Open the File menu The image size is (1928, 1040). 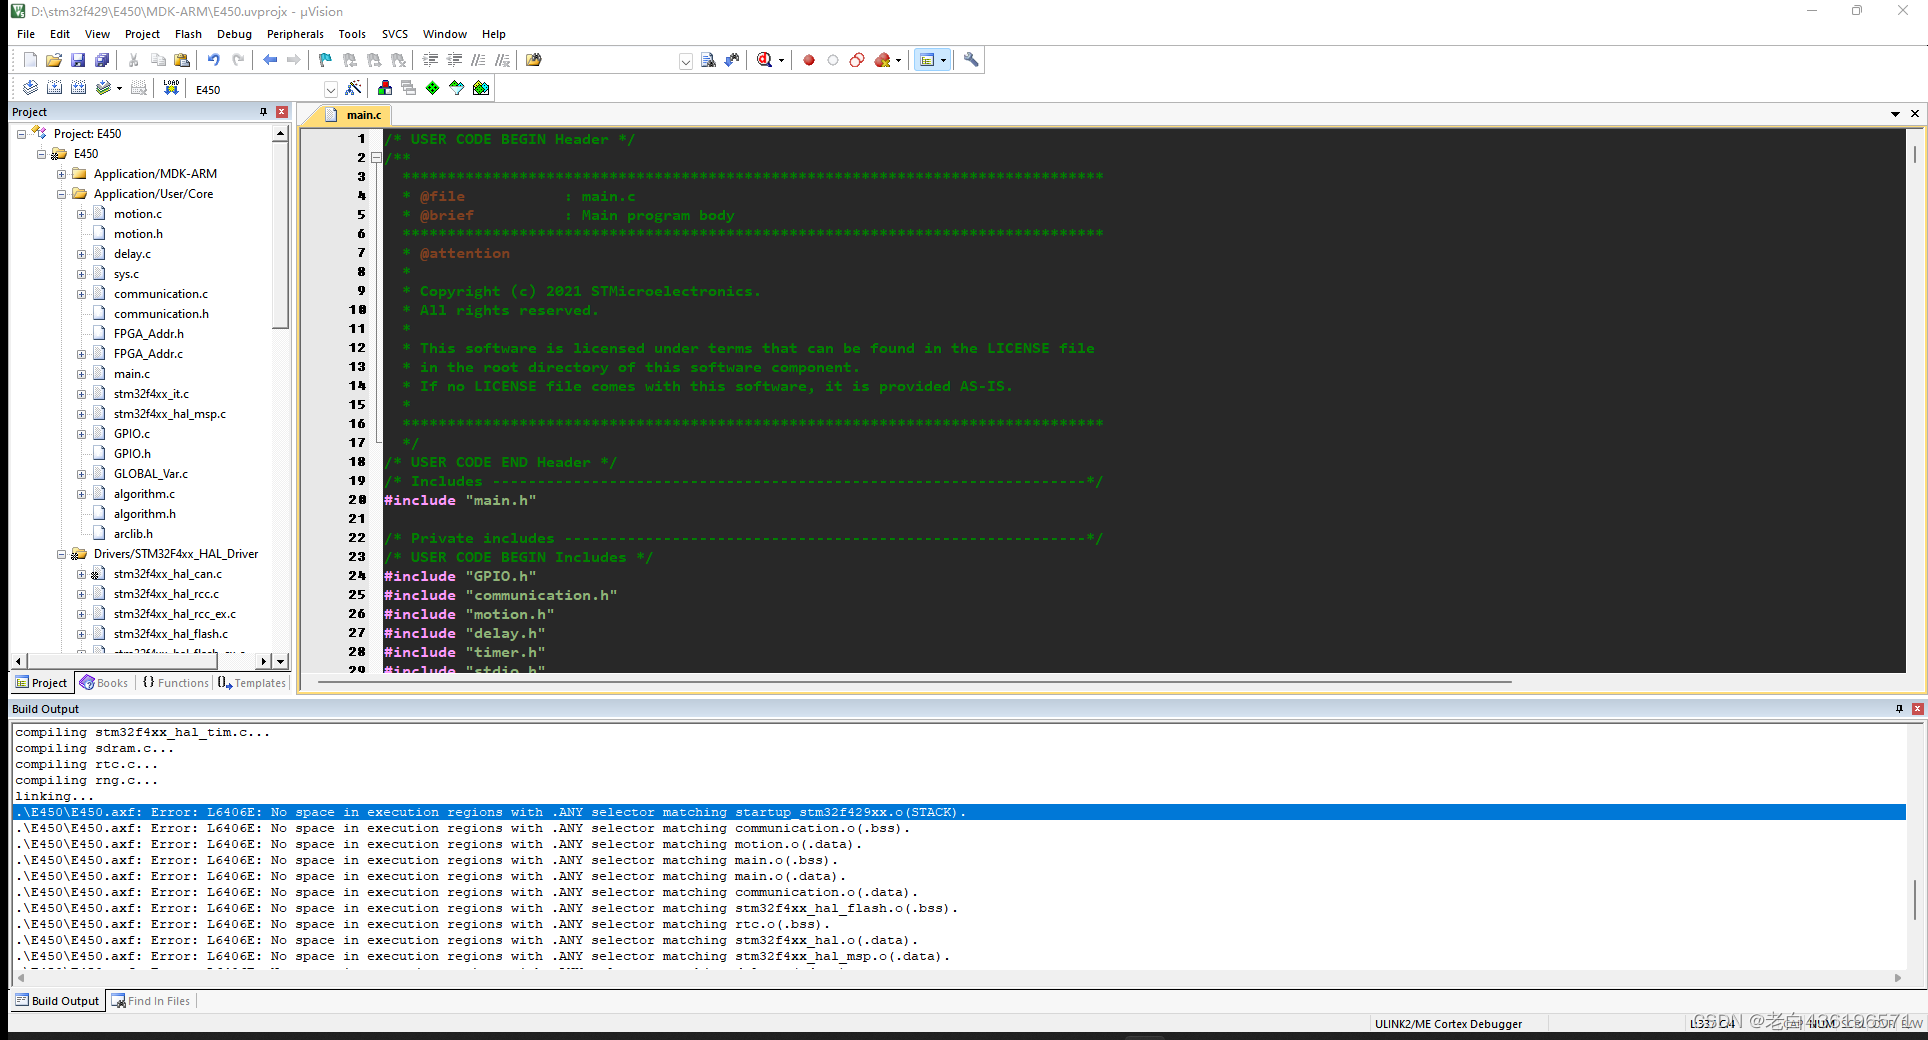(x=26, y=34)
